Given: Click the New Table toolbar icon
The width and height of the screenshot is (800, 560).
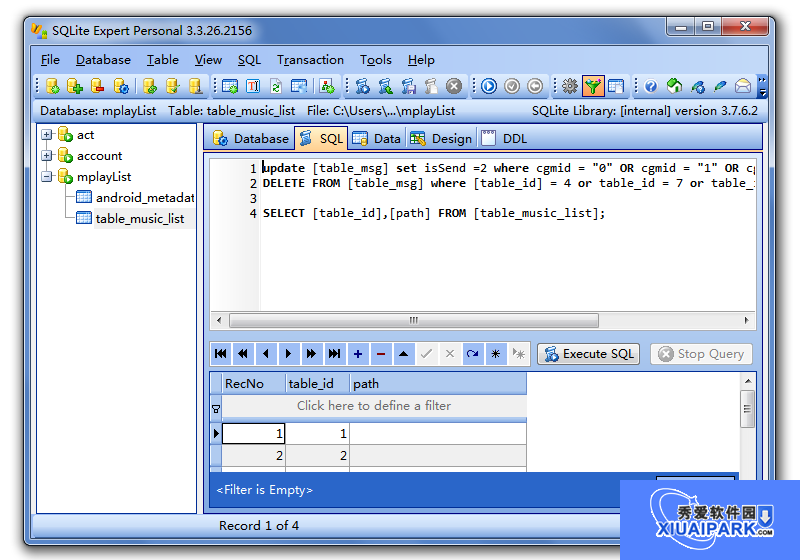Looking at the screenshot, I should coord(230,86).
